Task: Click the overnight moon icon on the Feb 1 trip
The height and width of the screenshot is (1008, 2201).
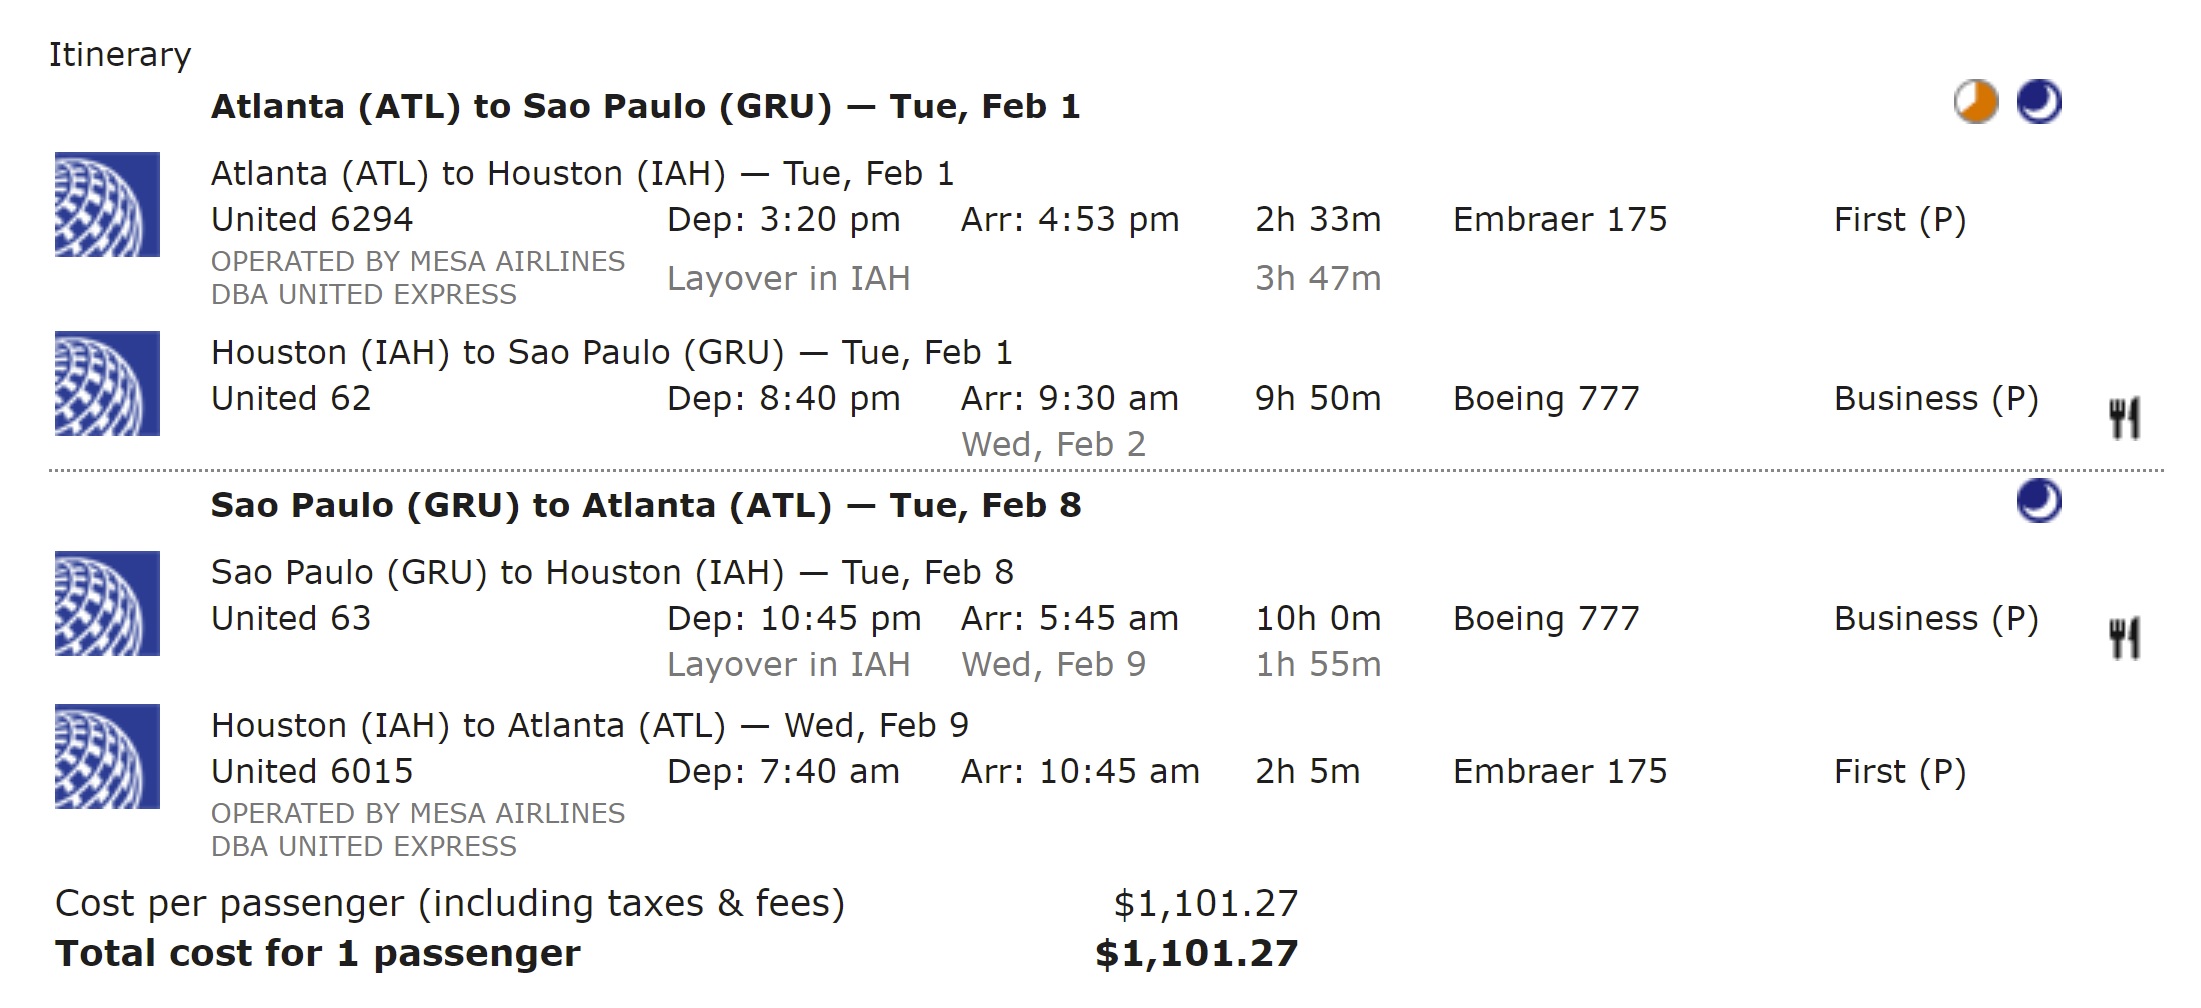Action: click(x=2039, y=103)
